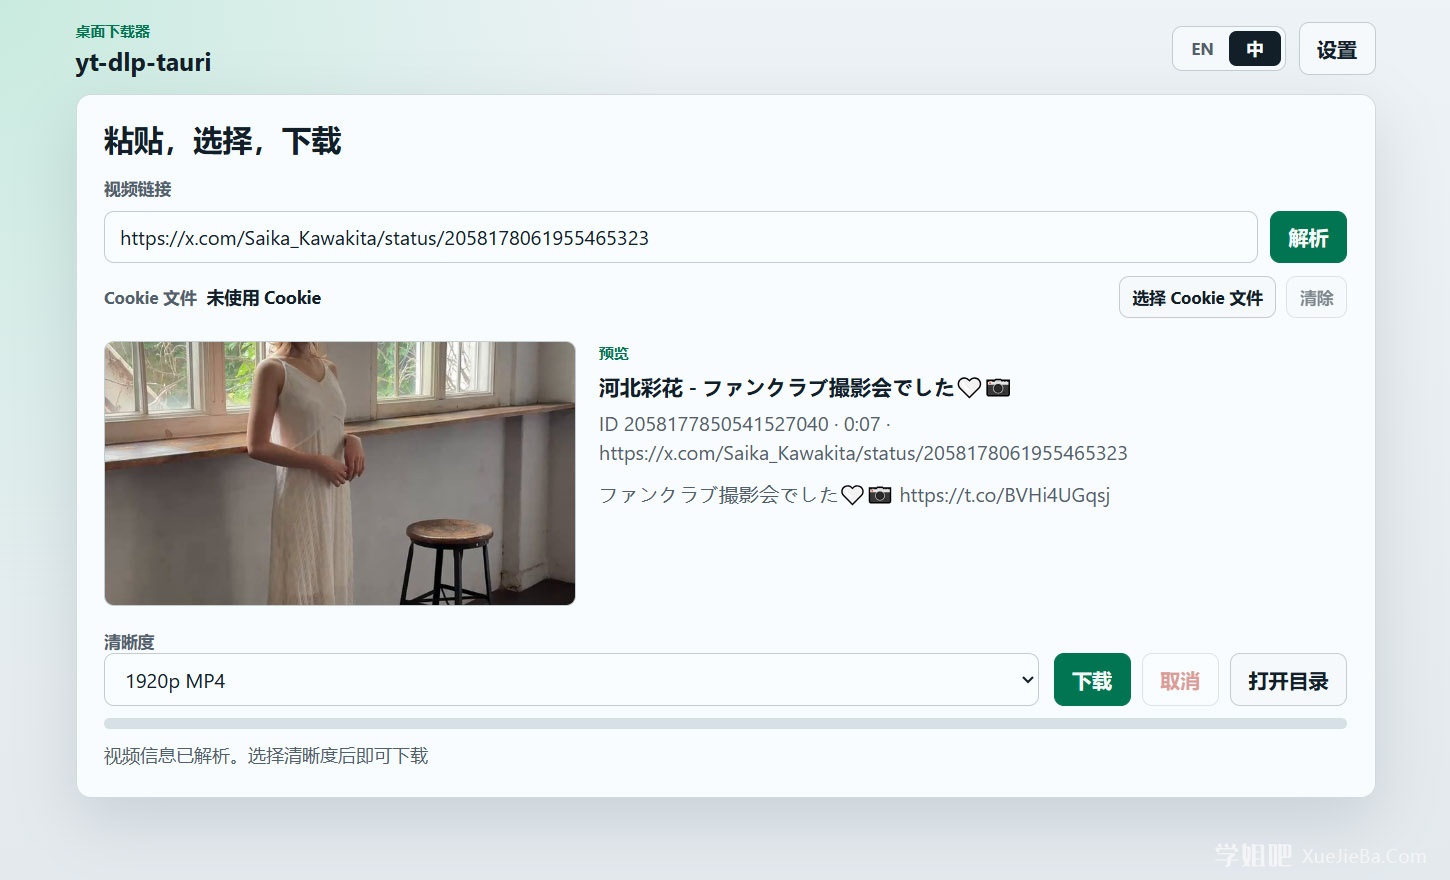The height and width of the screenshot is (880, 1450).
Task: Click the 未使用 Cookie status text
Action: click(x=264, y=298)
